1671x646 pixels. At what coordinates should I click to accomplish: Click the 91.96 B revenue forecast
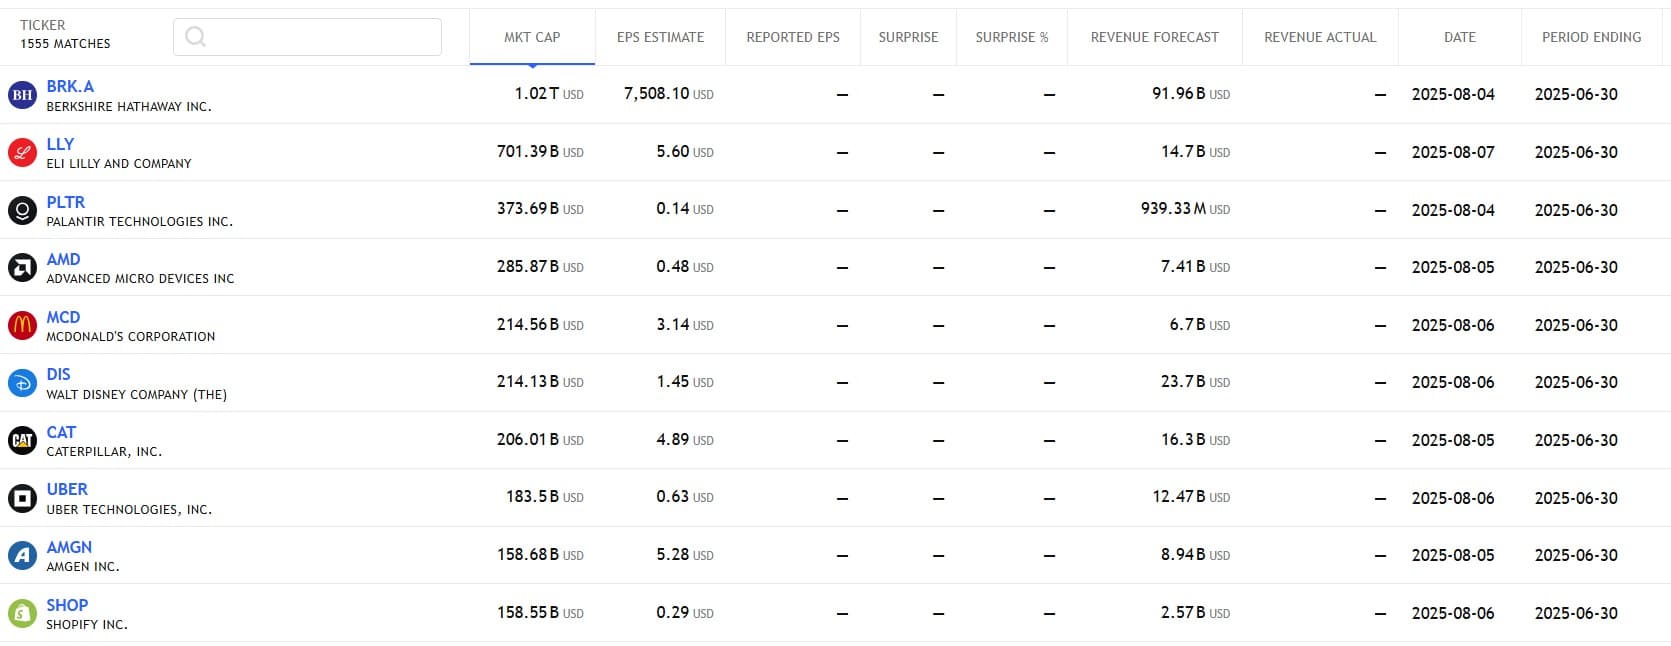(1191, 94)
